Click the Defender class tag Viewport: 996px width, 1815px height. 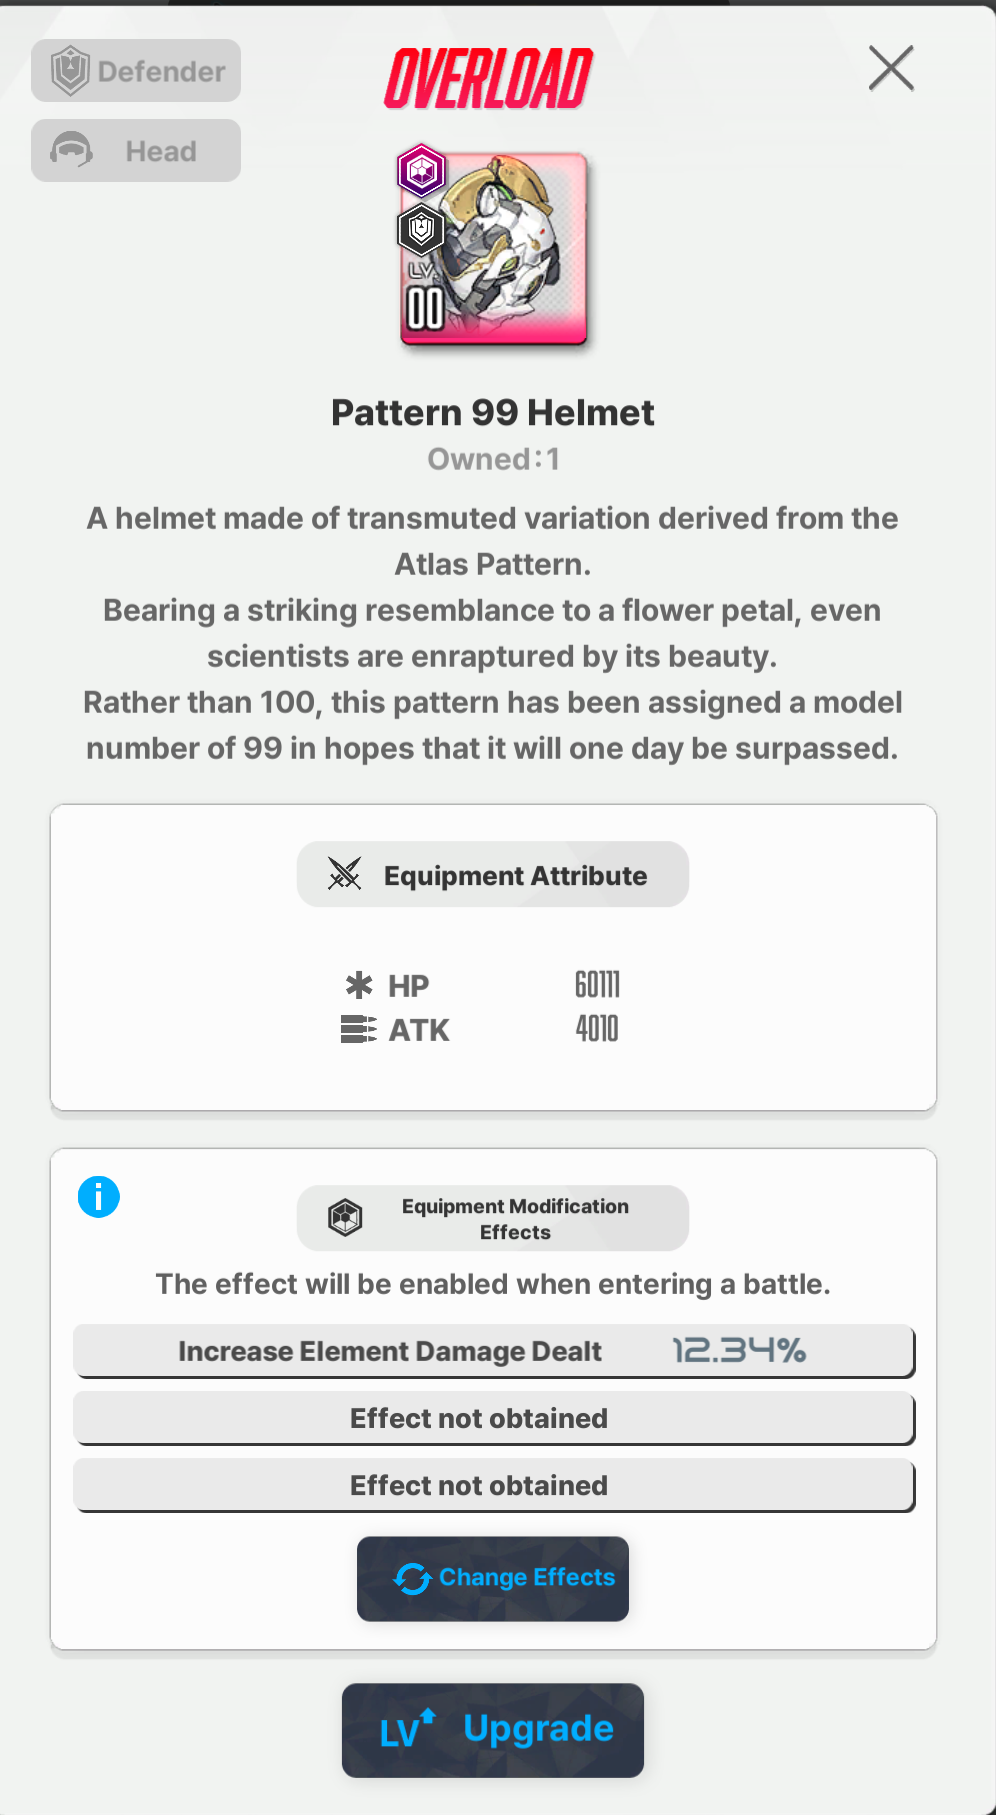tap(136, 71)
